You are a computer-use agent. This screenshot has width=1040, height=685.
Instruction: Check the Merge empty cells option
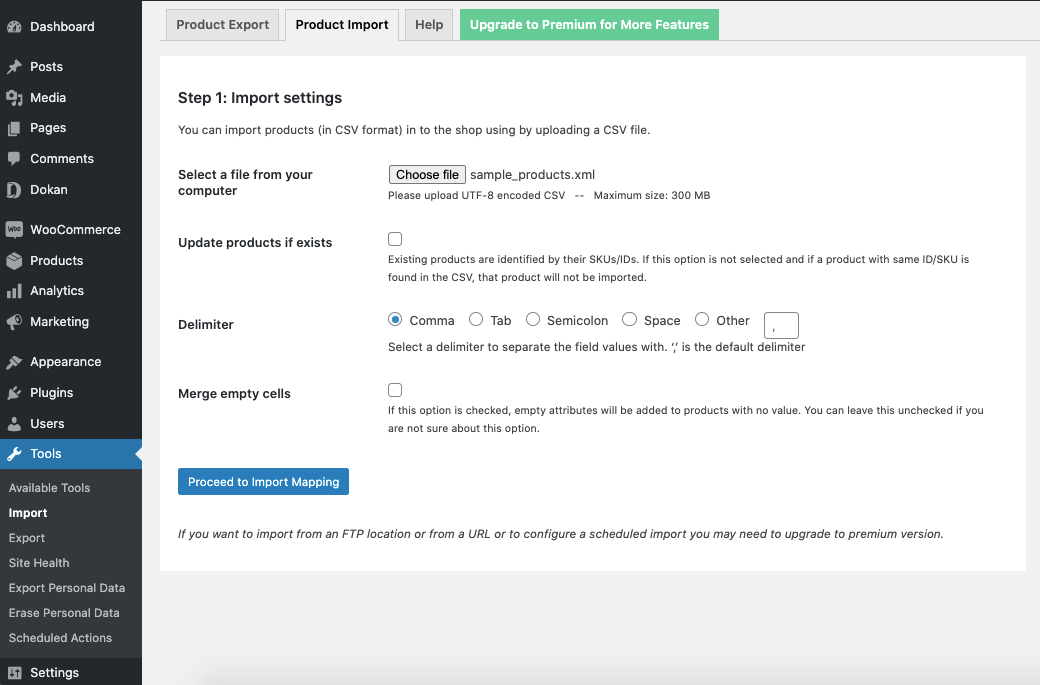pyautogui.click(x=395, y=390)
